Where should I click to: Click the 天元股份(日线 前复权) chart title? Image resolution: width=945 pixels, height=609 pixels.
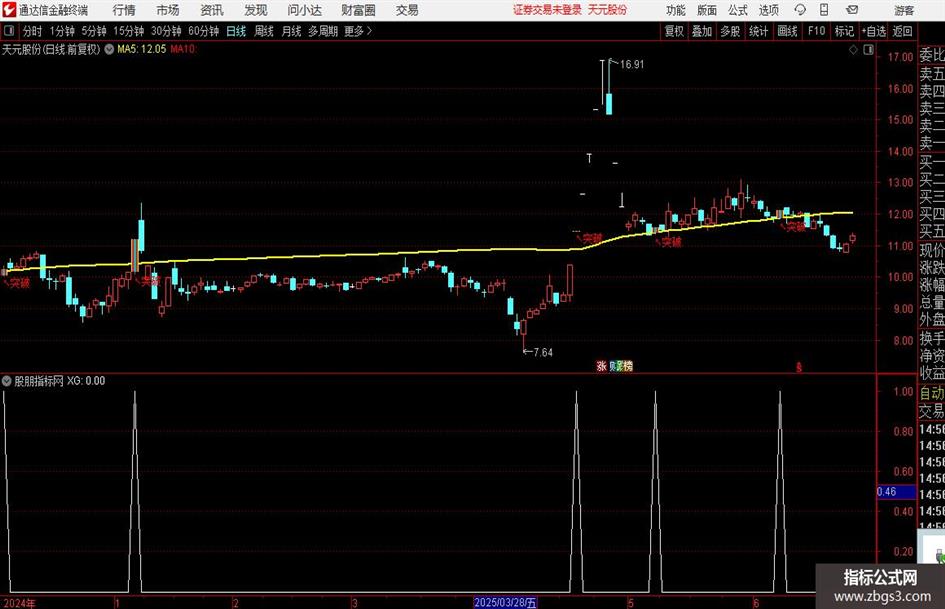click(x=51, y=49)
